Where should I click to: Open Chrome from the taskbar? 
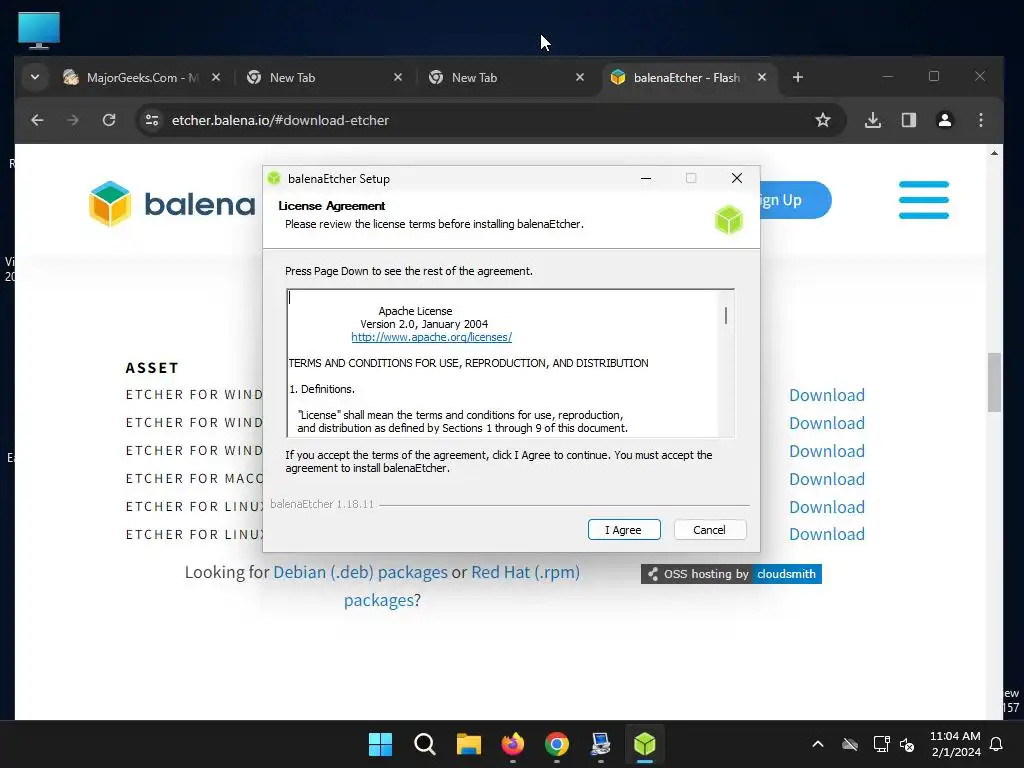point(556,744)
